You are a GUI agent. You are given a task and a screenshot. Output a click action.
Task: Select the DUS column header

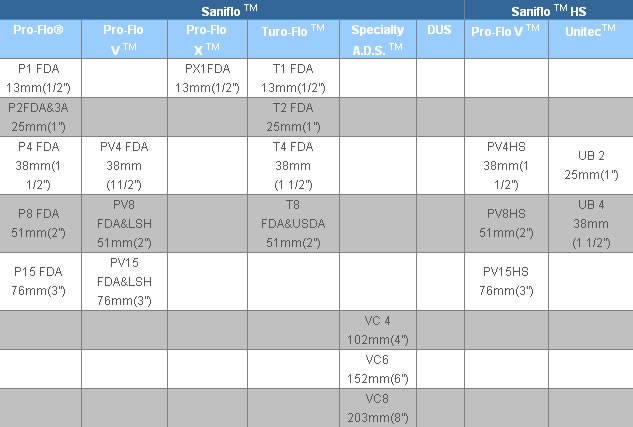(440, 39)
